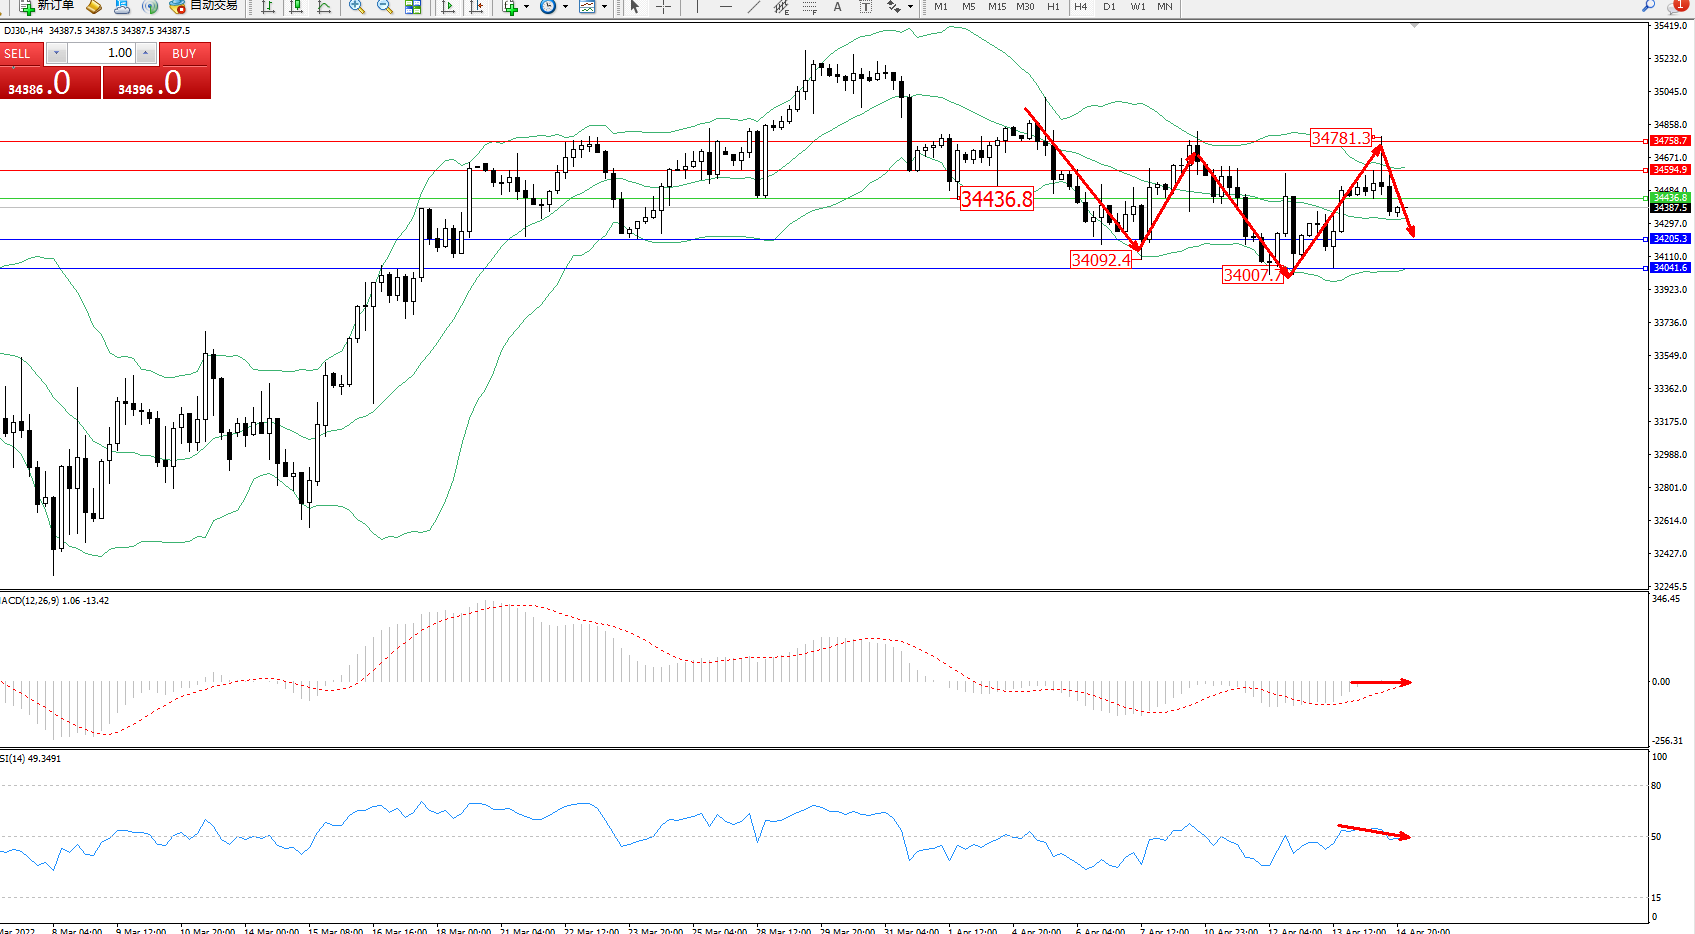1695x934 pixels.
Task: Open the search magnifier icon
Action: pyautogui.click(x=1648, y=6)
